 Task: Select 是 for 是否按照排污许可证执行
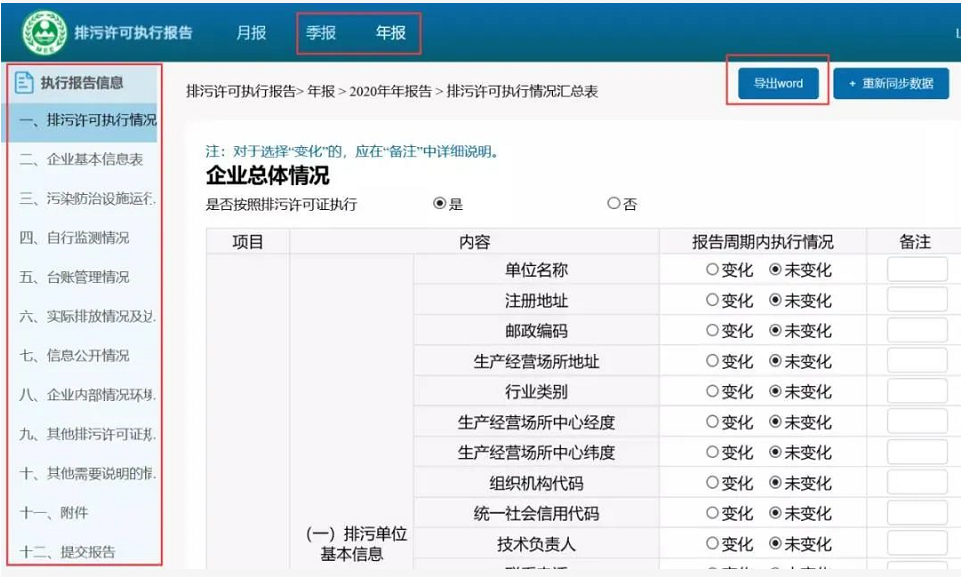point(439,204)
